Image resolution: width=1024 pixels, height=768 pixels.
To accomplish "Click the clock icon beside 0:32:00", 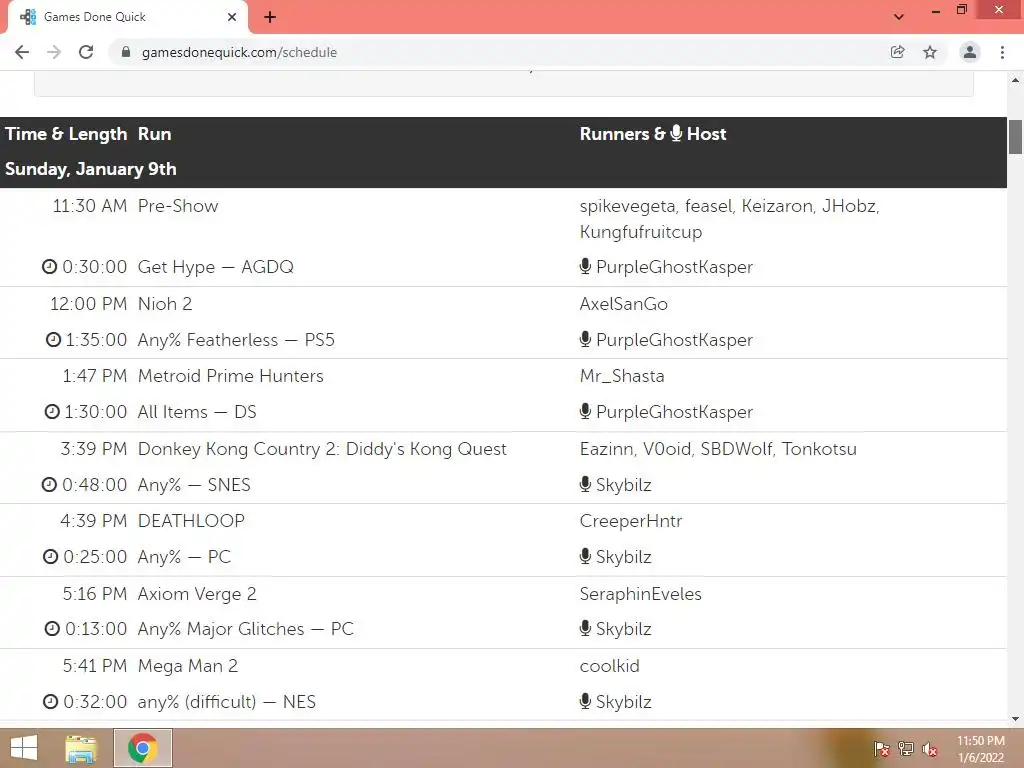I will [x=50, y=701].
